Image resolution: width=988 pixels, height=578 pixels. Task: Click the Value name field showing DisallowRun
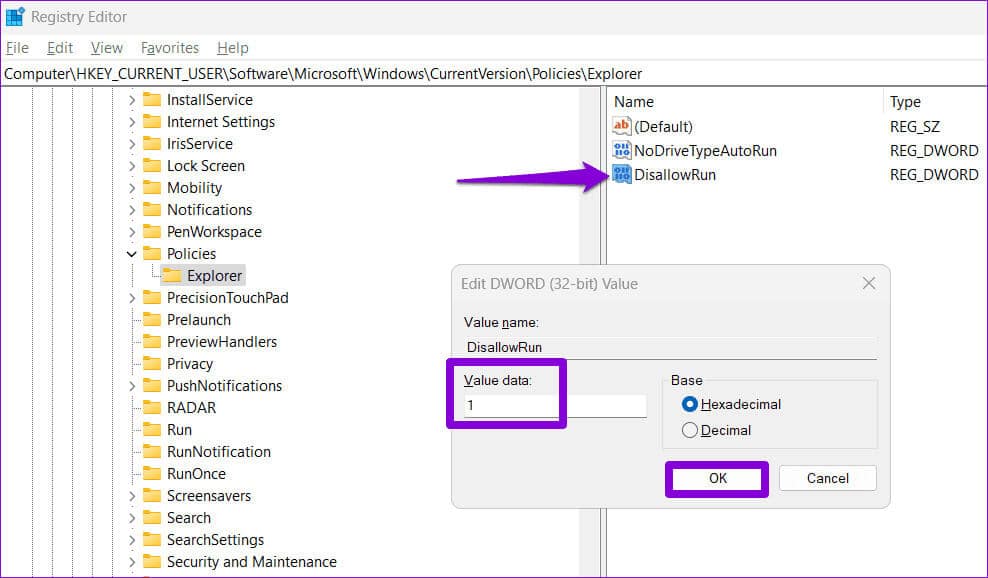(670, 347)
